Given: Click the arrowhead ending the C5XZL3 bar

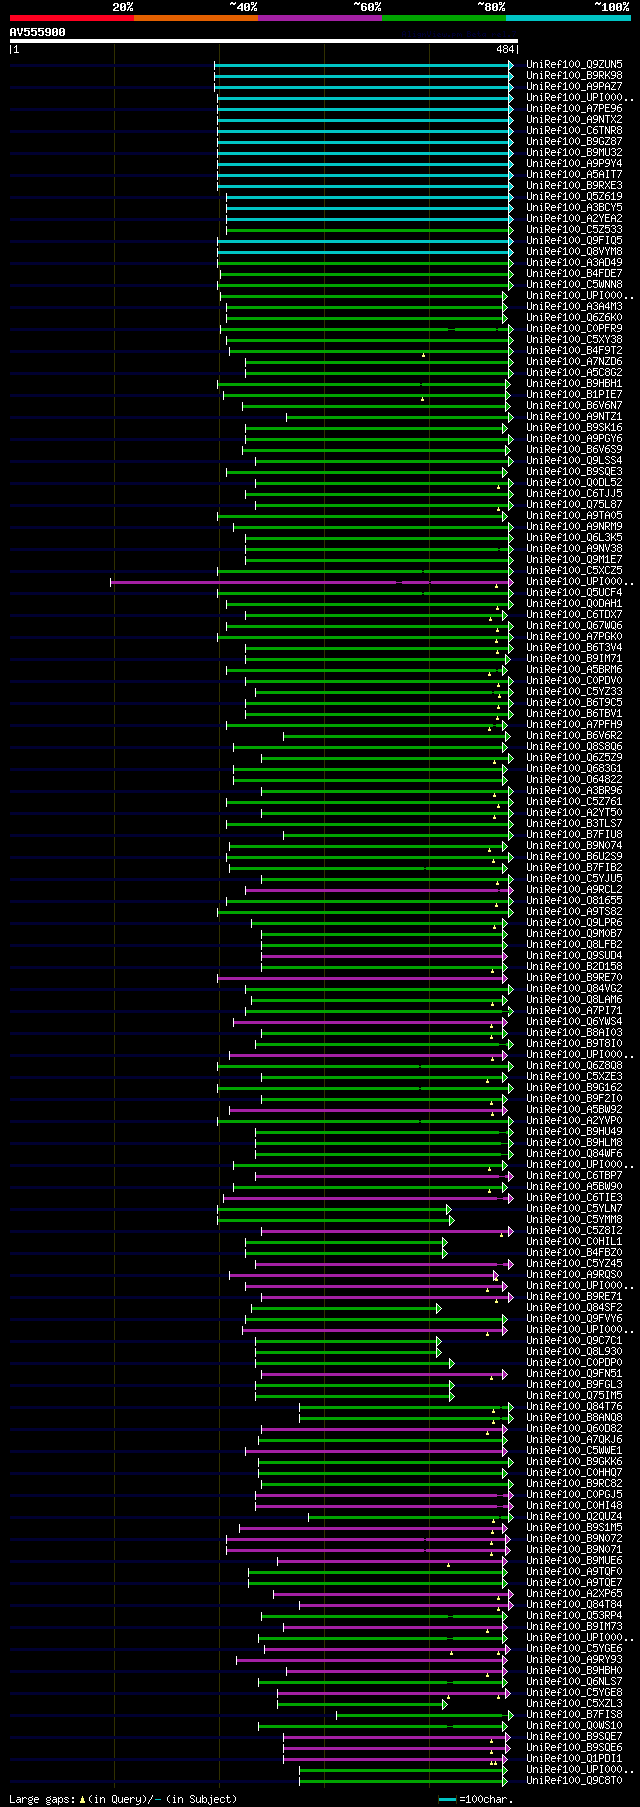Looking at the screenshot, I should click(x=445, y=1703).
